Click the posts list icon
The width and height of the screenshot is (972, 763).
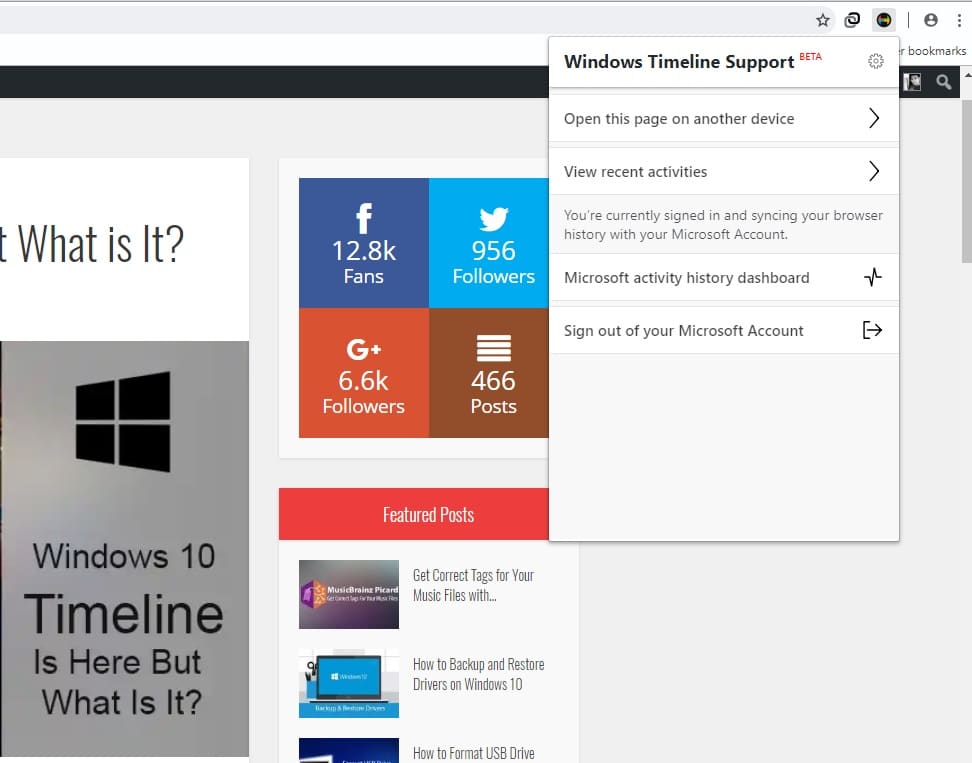pos(493,348)
